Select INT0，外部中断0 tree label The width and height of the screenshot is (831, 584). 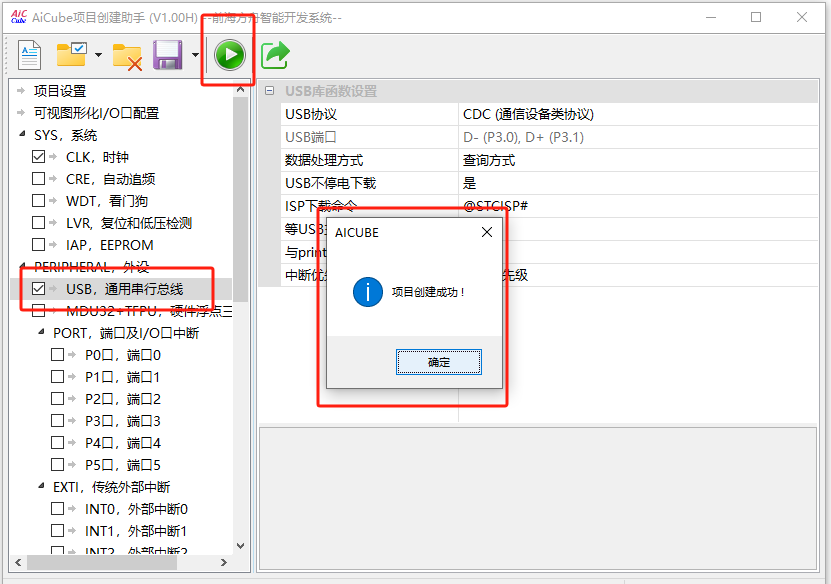[136, 509]
